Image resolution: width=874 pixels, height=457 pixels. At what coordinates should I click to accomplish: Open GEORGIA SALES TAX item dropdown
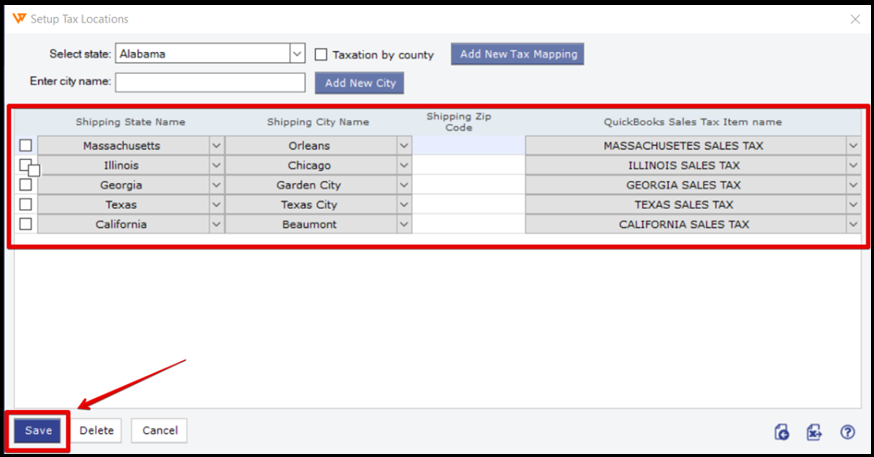853,185
